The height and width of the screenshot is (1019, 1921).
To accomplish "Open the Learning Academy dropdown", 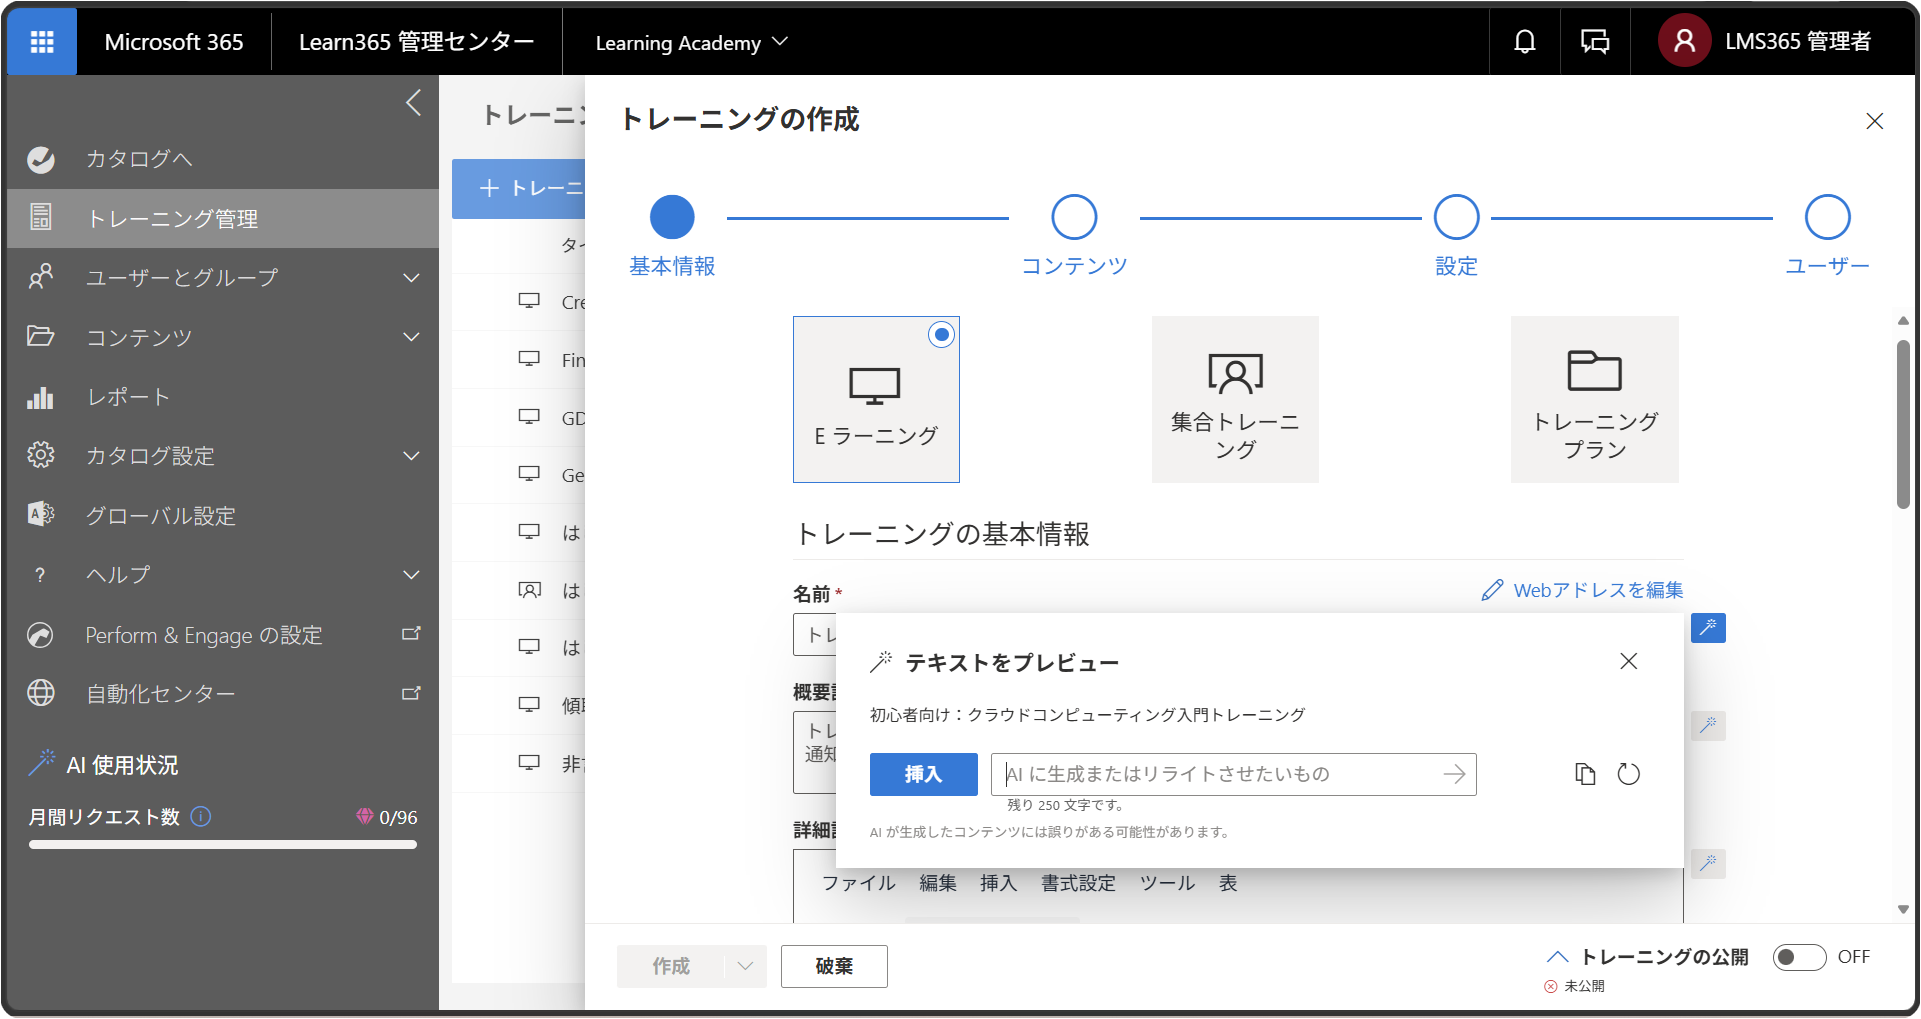I will (692, 42).
